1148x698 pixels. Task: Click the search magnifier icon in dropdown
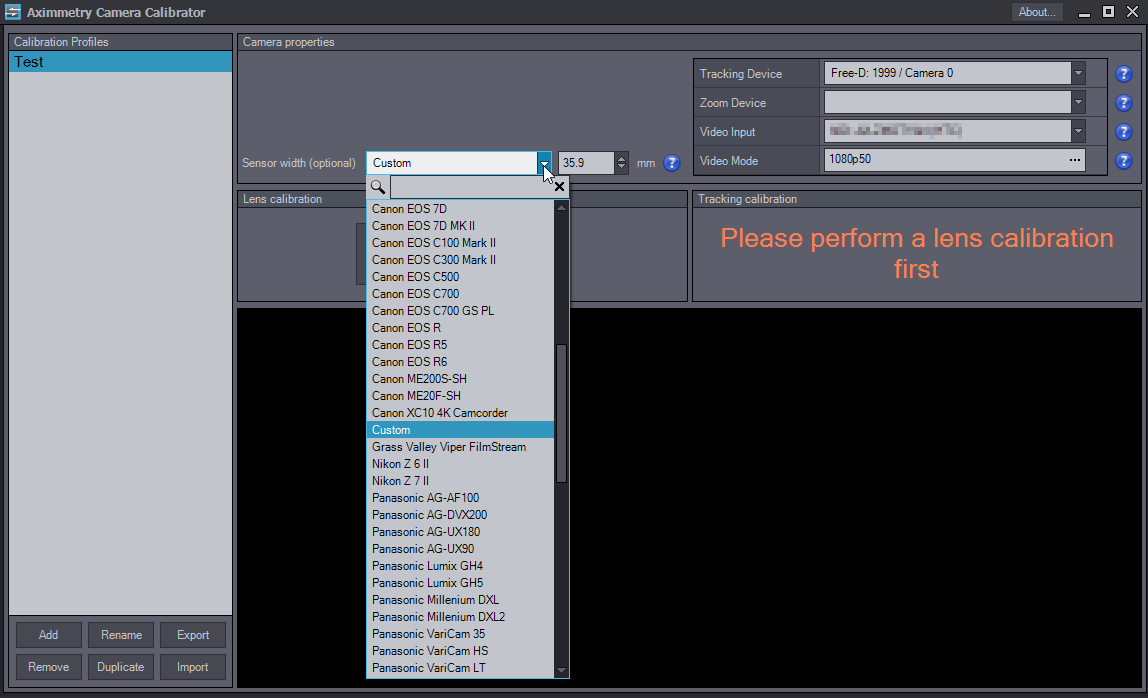(x=378, y=187)
